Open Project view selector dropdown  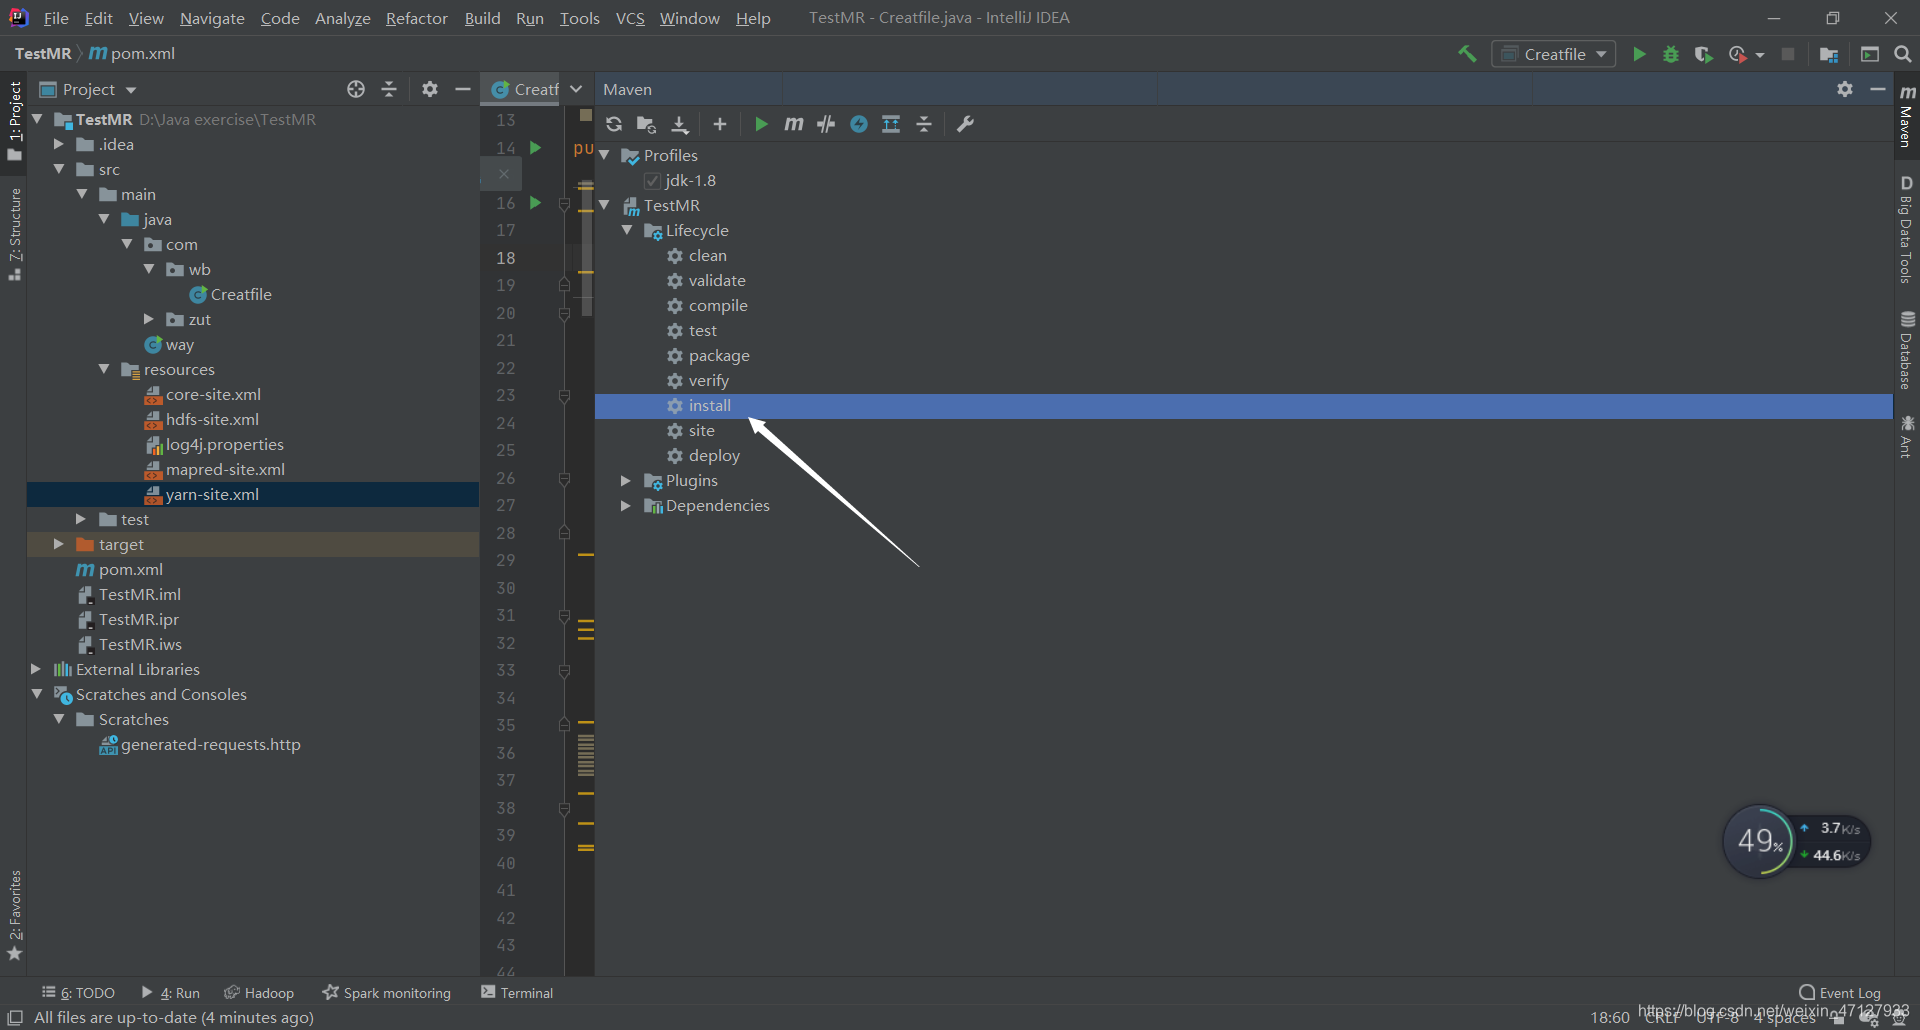tap(88, 89)
